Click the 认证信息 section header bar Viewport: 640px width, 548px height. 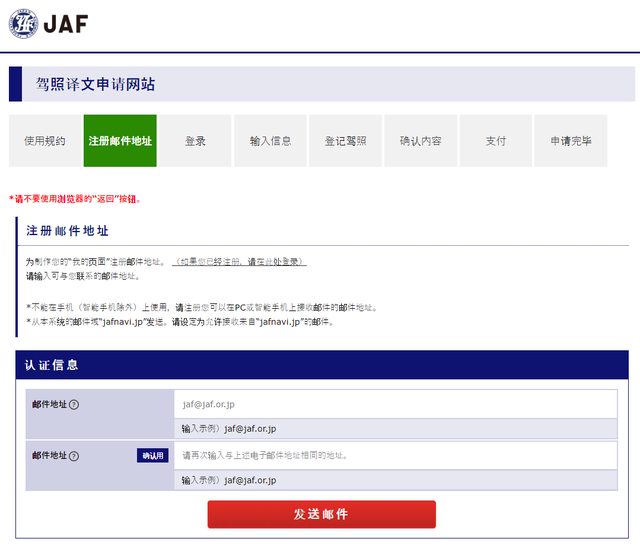click(x=321, y=365)
